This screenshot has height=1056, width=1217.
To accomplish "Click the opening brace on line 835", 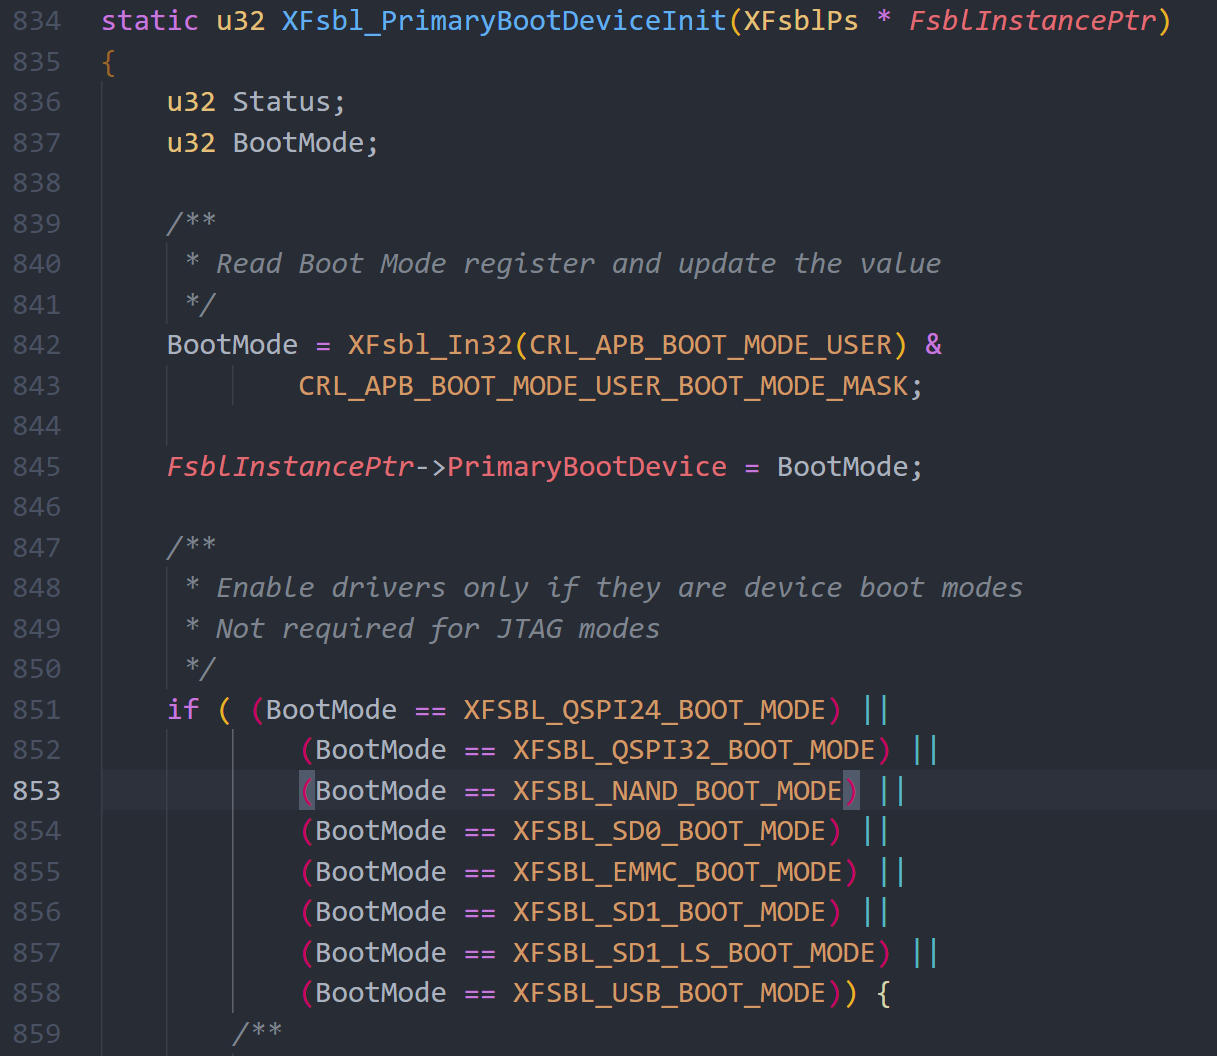I will coord(109,62).
